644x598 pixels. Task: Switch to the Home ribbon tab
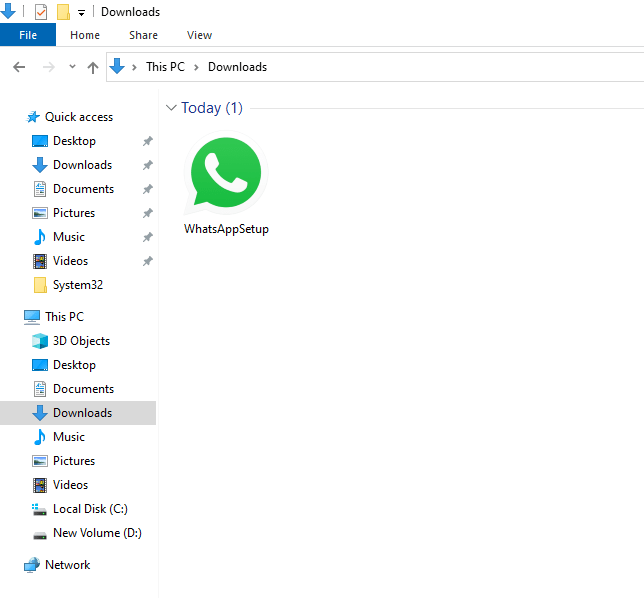85,35
